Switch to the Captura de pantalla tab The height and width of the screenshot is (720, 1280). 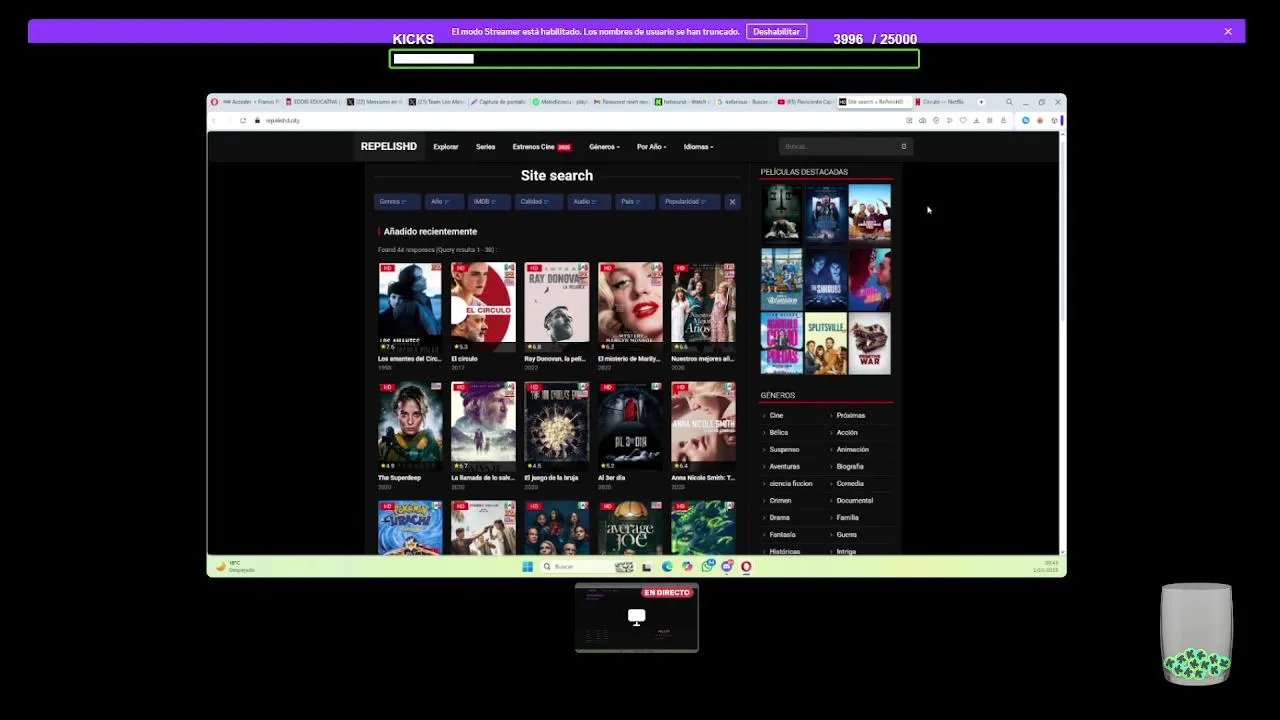point(499,102)
